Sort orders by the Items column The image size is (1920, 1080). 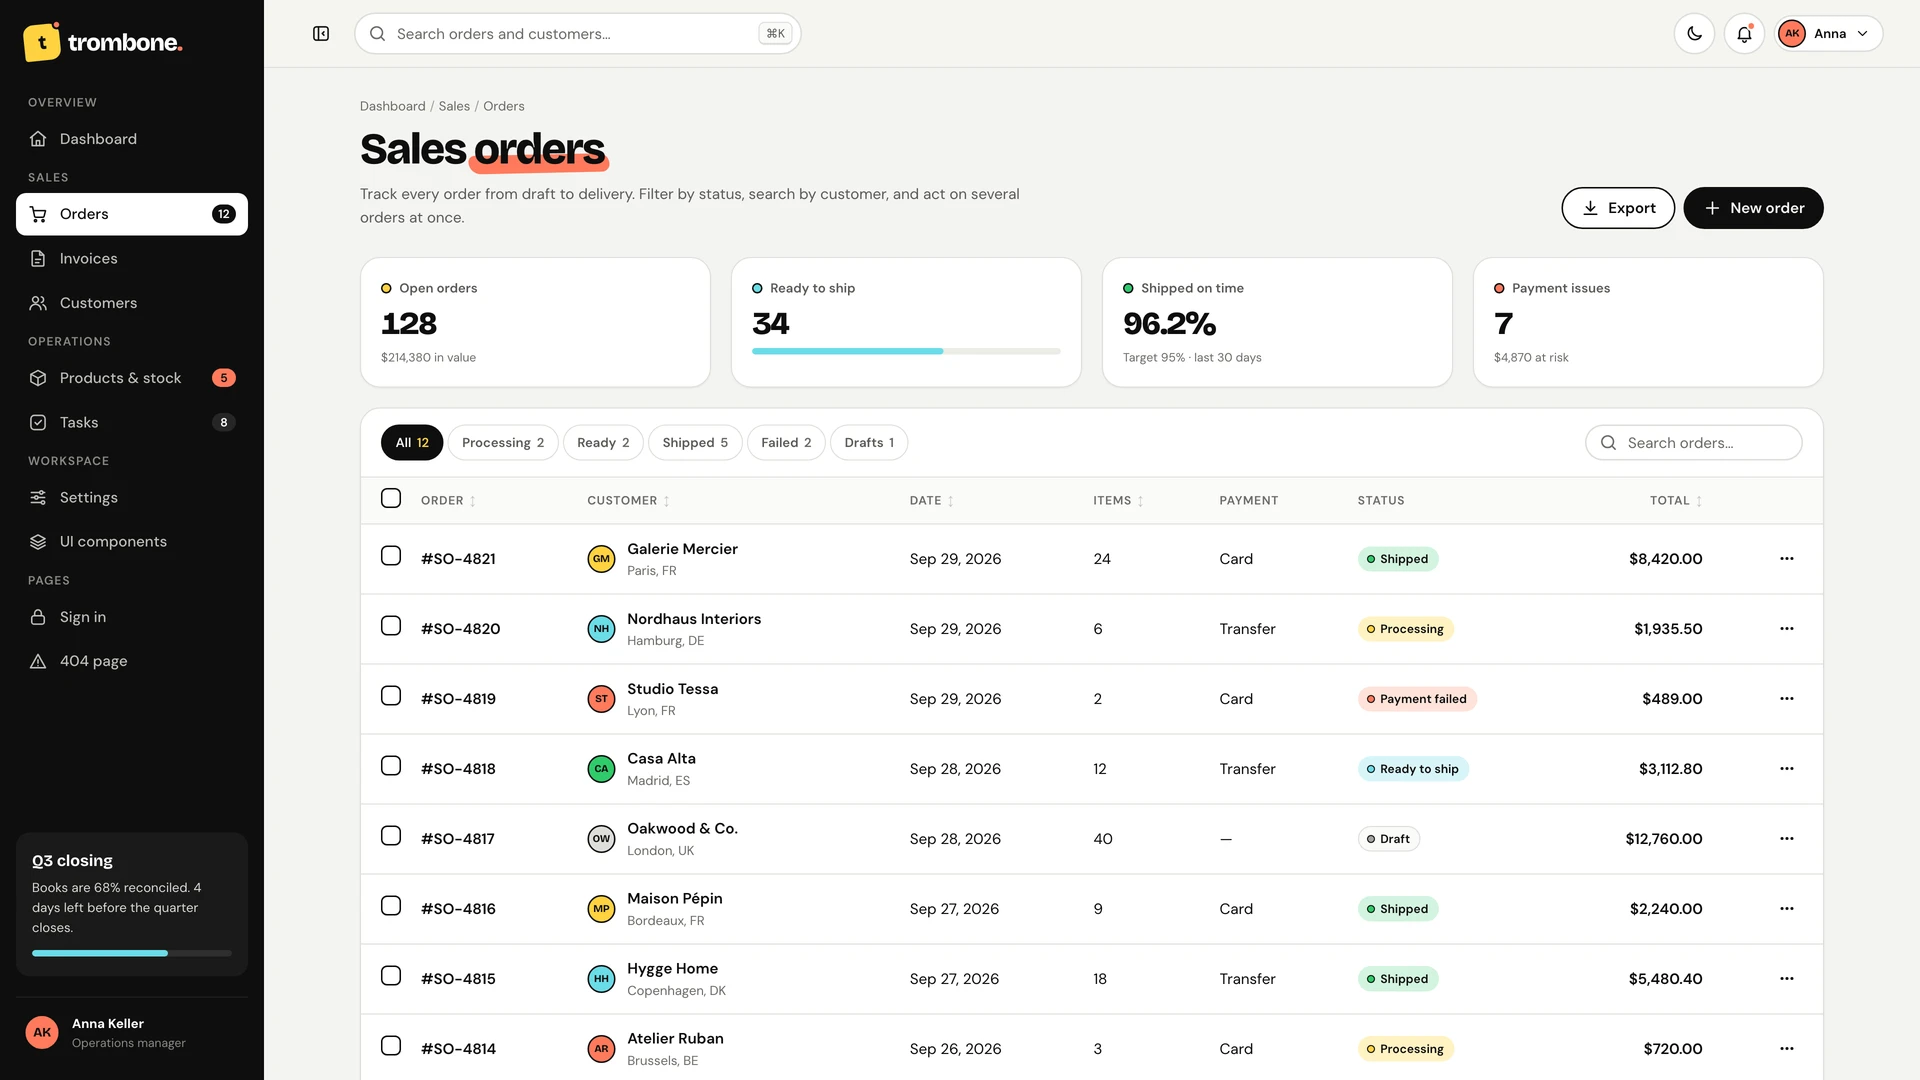(x=1118, y=501)
